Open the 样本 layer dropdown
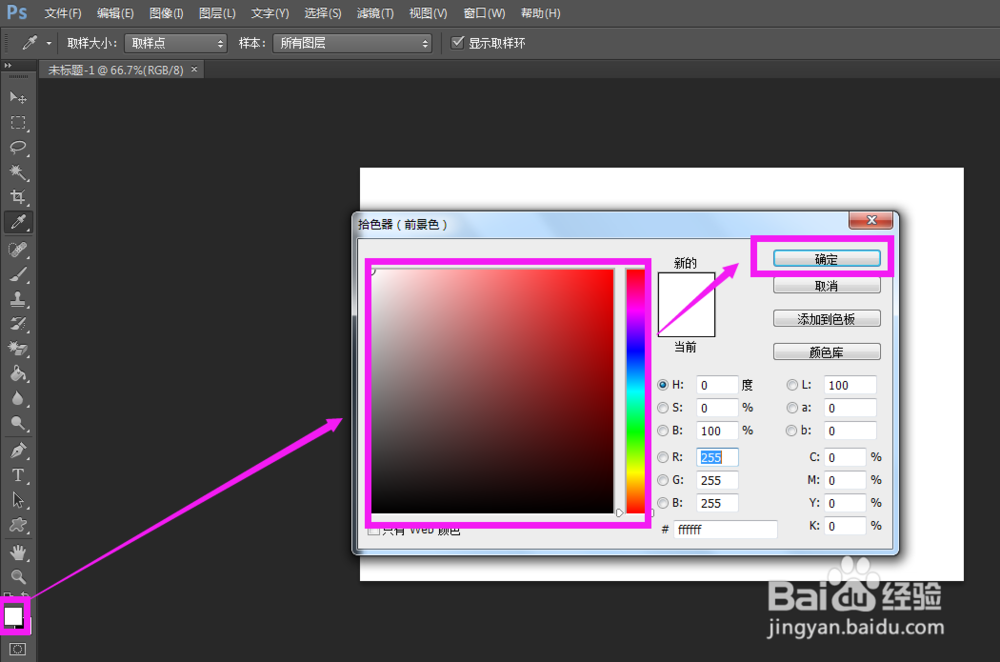The image size is (1000, 662). (352, 42)
